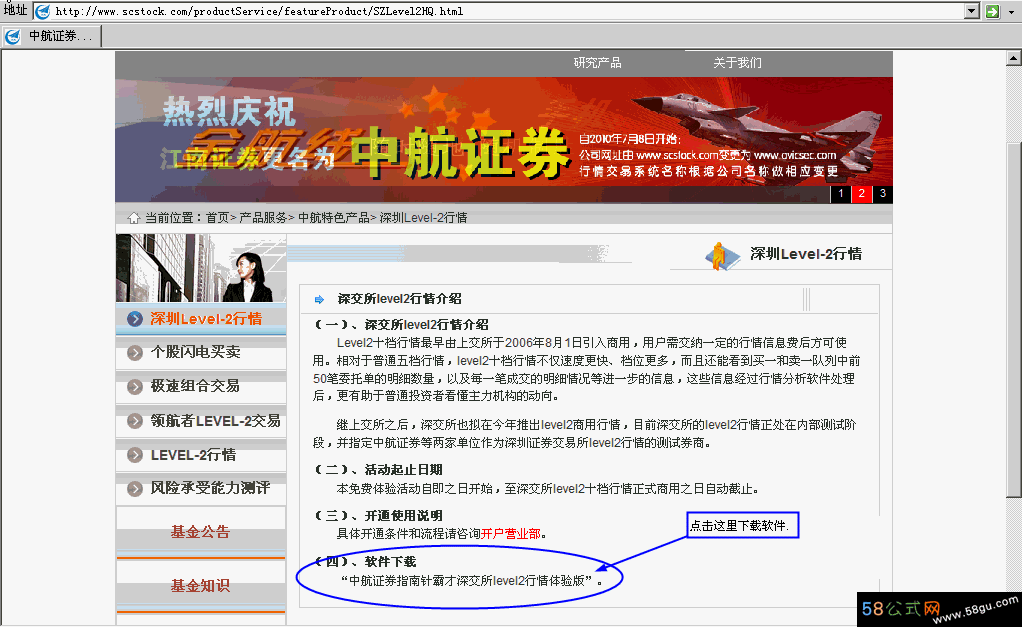The image size is (1022, 627).
Task: Click the page icon in address bar
Action: point(42,11)
